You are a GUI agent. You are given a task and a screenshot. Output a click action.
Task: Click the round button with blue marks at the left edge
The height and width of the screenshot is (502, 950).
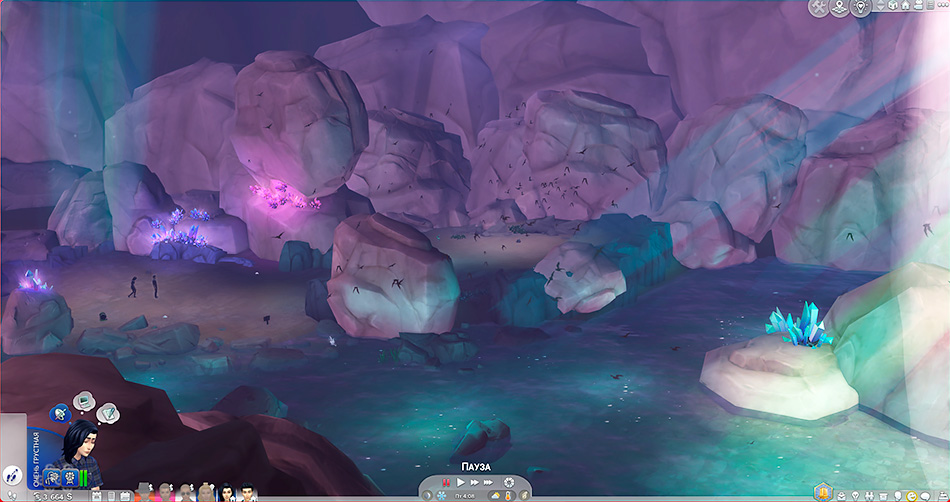(12, 475)
